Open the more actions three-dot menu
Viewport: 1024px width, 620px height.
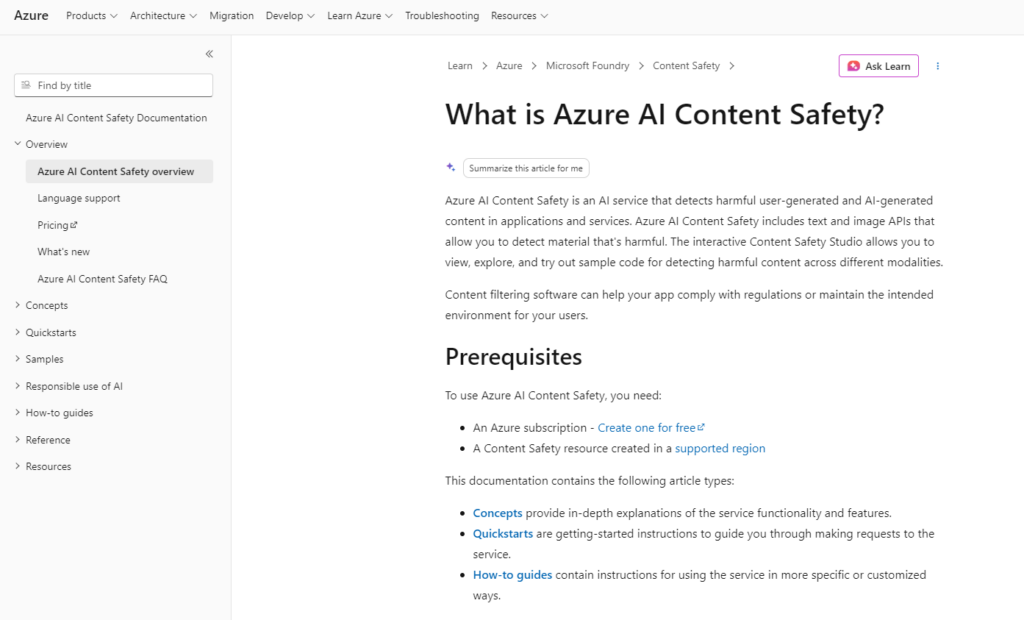[x=938, y=66]
